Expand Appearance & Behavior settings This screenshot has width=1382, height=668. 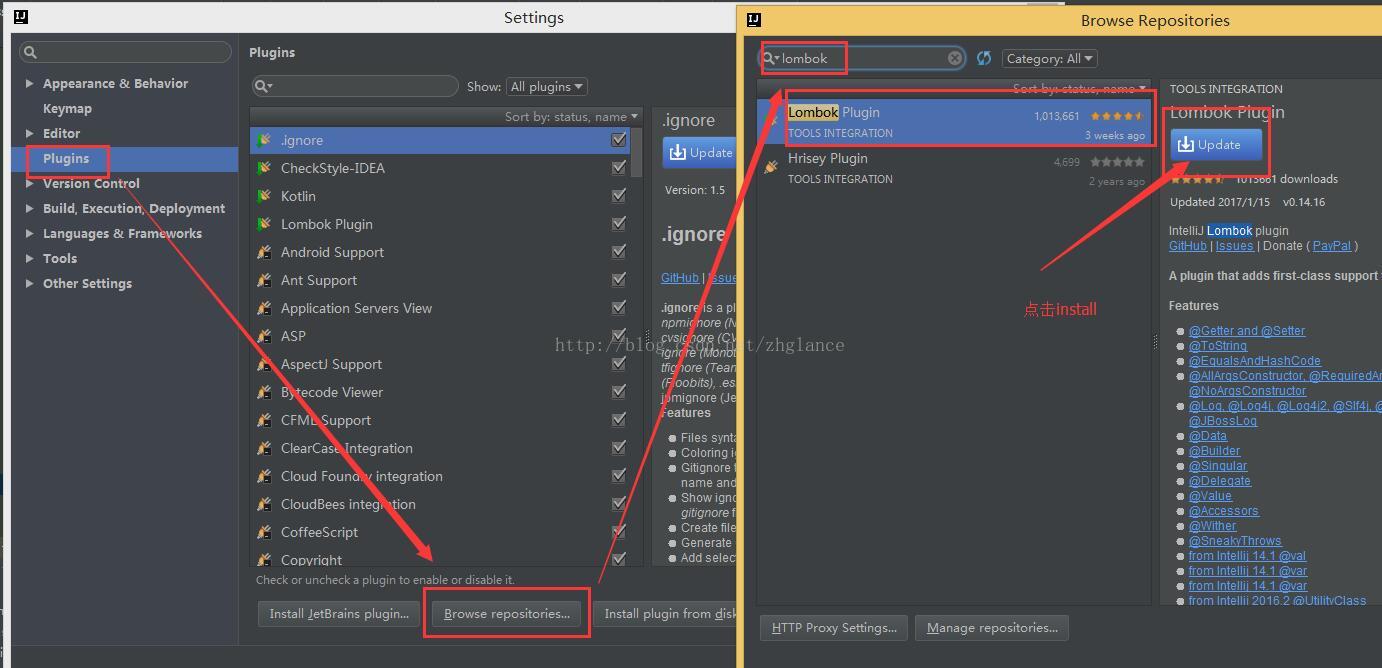point(29,83)
